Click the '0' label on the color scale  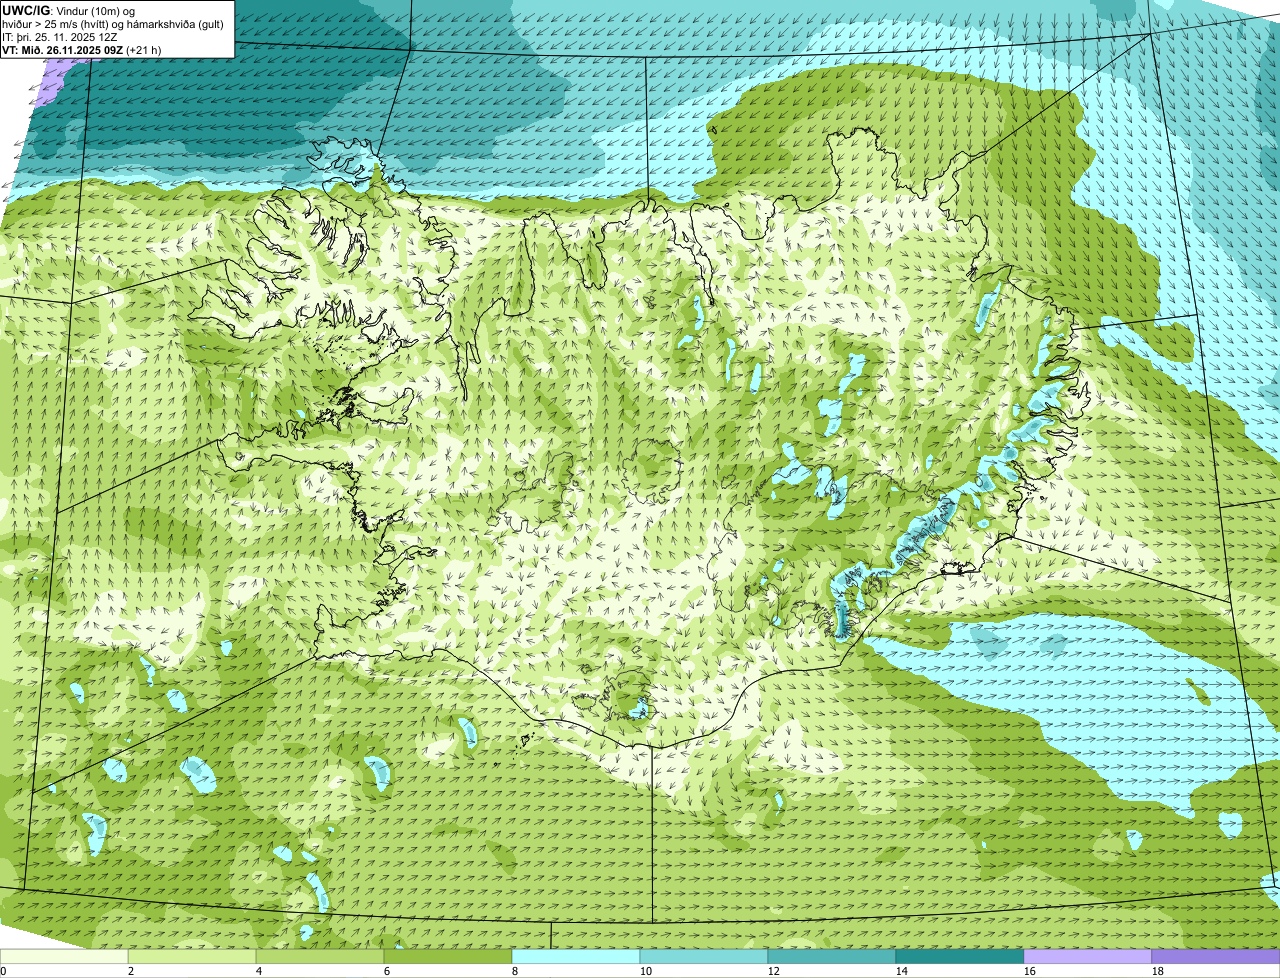3,971
